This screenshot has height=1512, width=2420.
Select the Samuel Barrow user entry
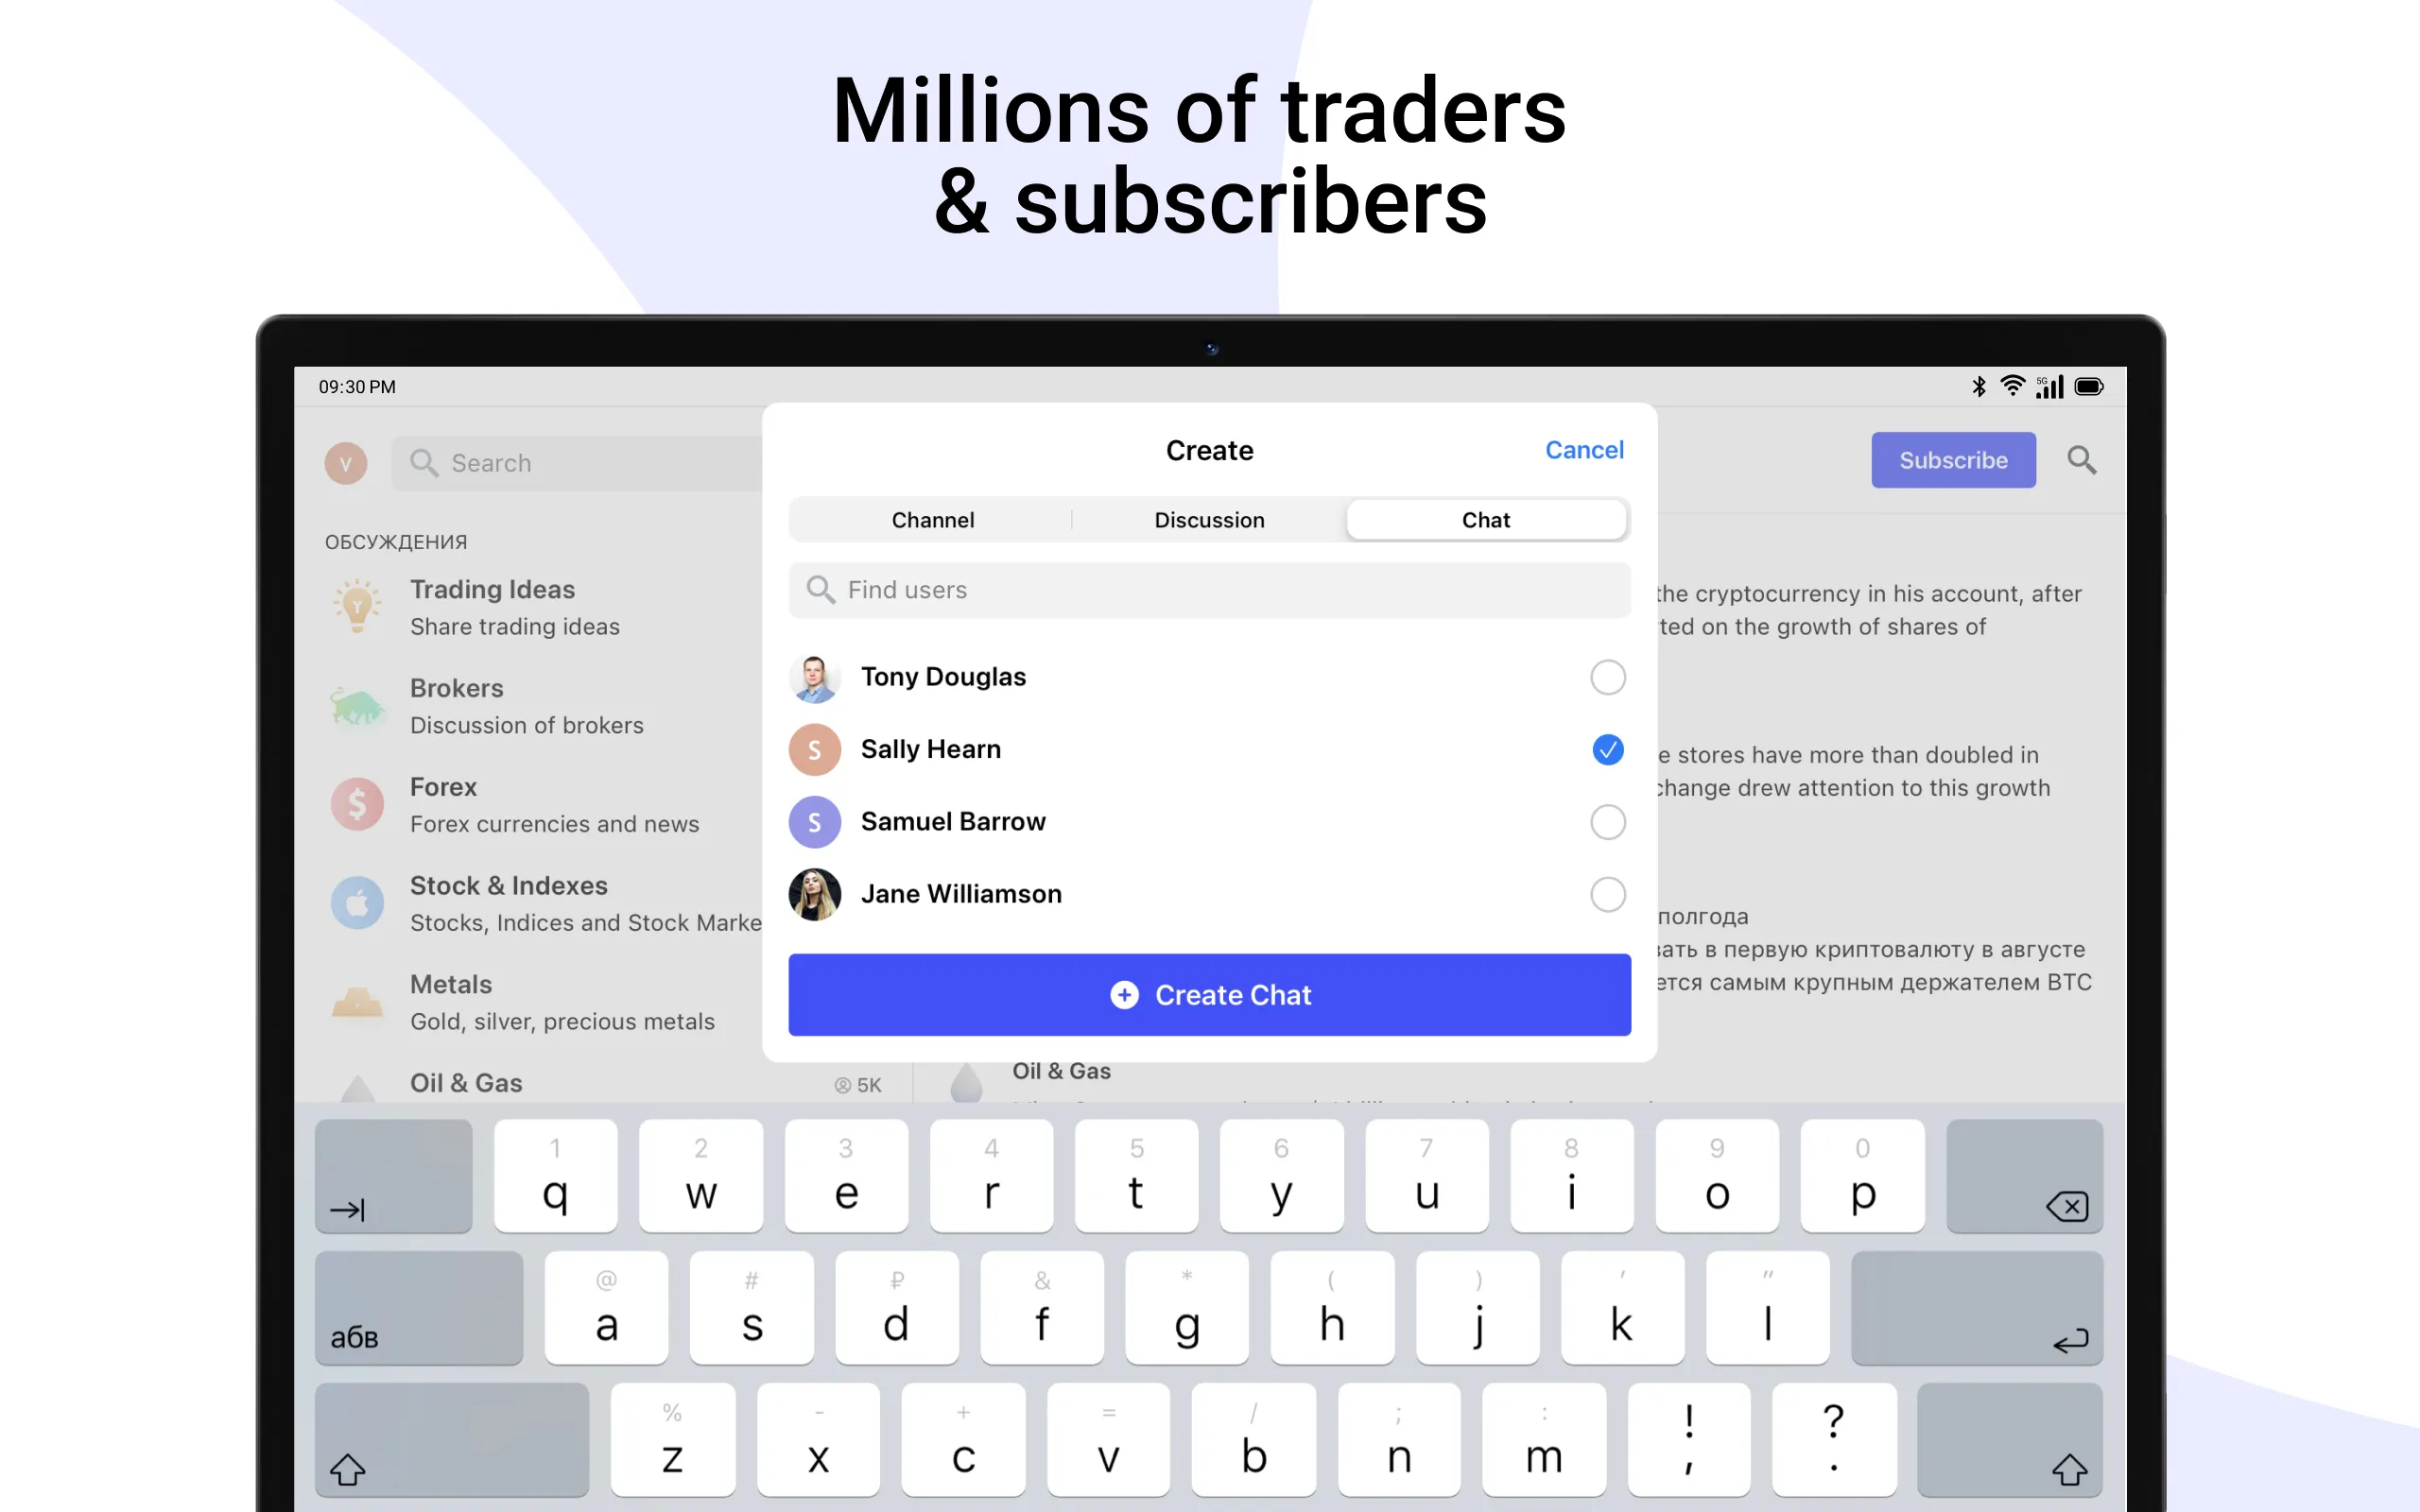click(1209, 818)
